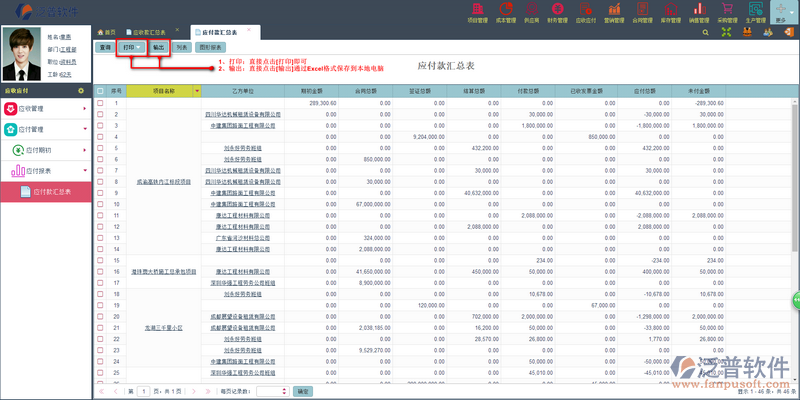Click the 查询 button
The height and width of the screenshot is (400, 800).
tap(104, 47)
